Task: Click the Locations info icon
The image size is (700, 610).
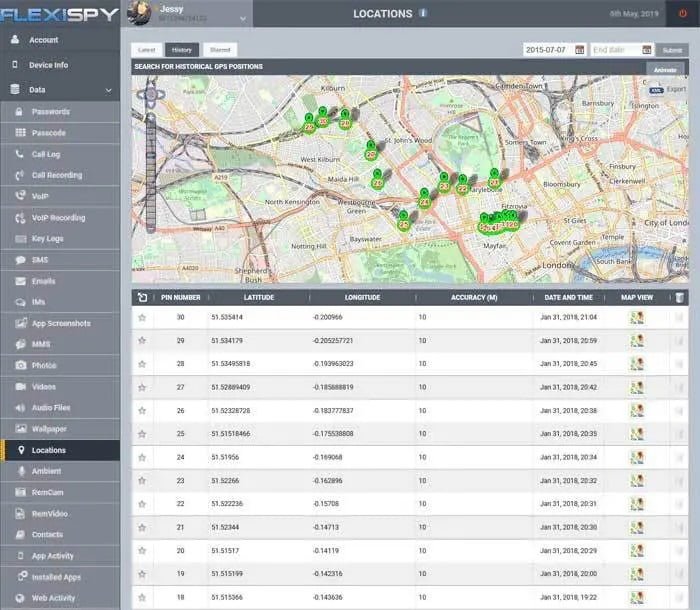Action: pos(422,13)
